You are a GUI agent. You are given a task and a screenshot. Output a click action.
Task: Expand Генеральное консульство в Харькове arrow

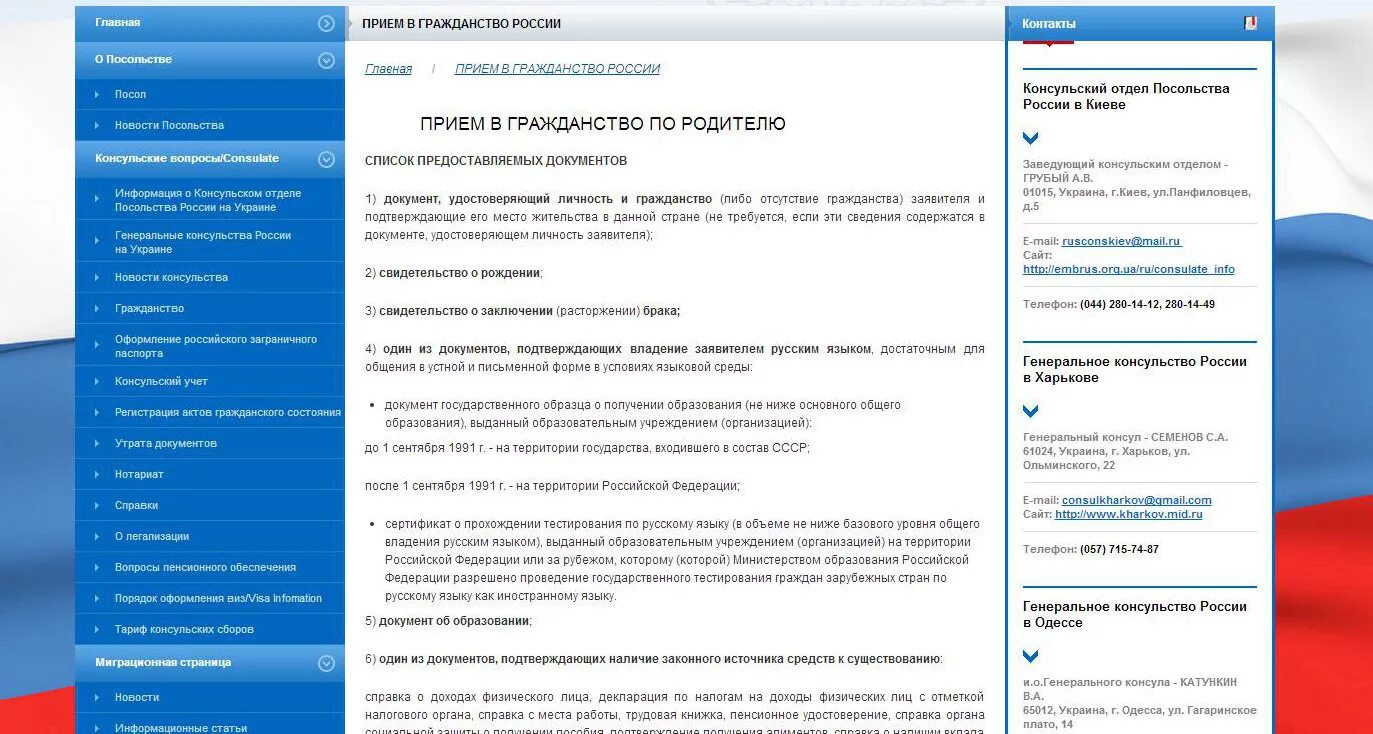coord(1031,411)
